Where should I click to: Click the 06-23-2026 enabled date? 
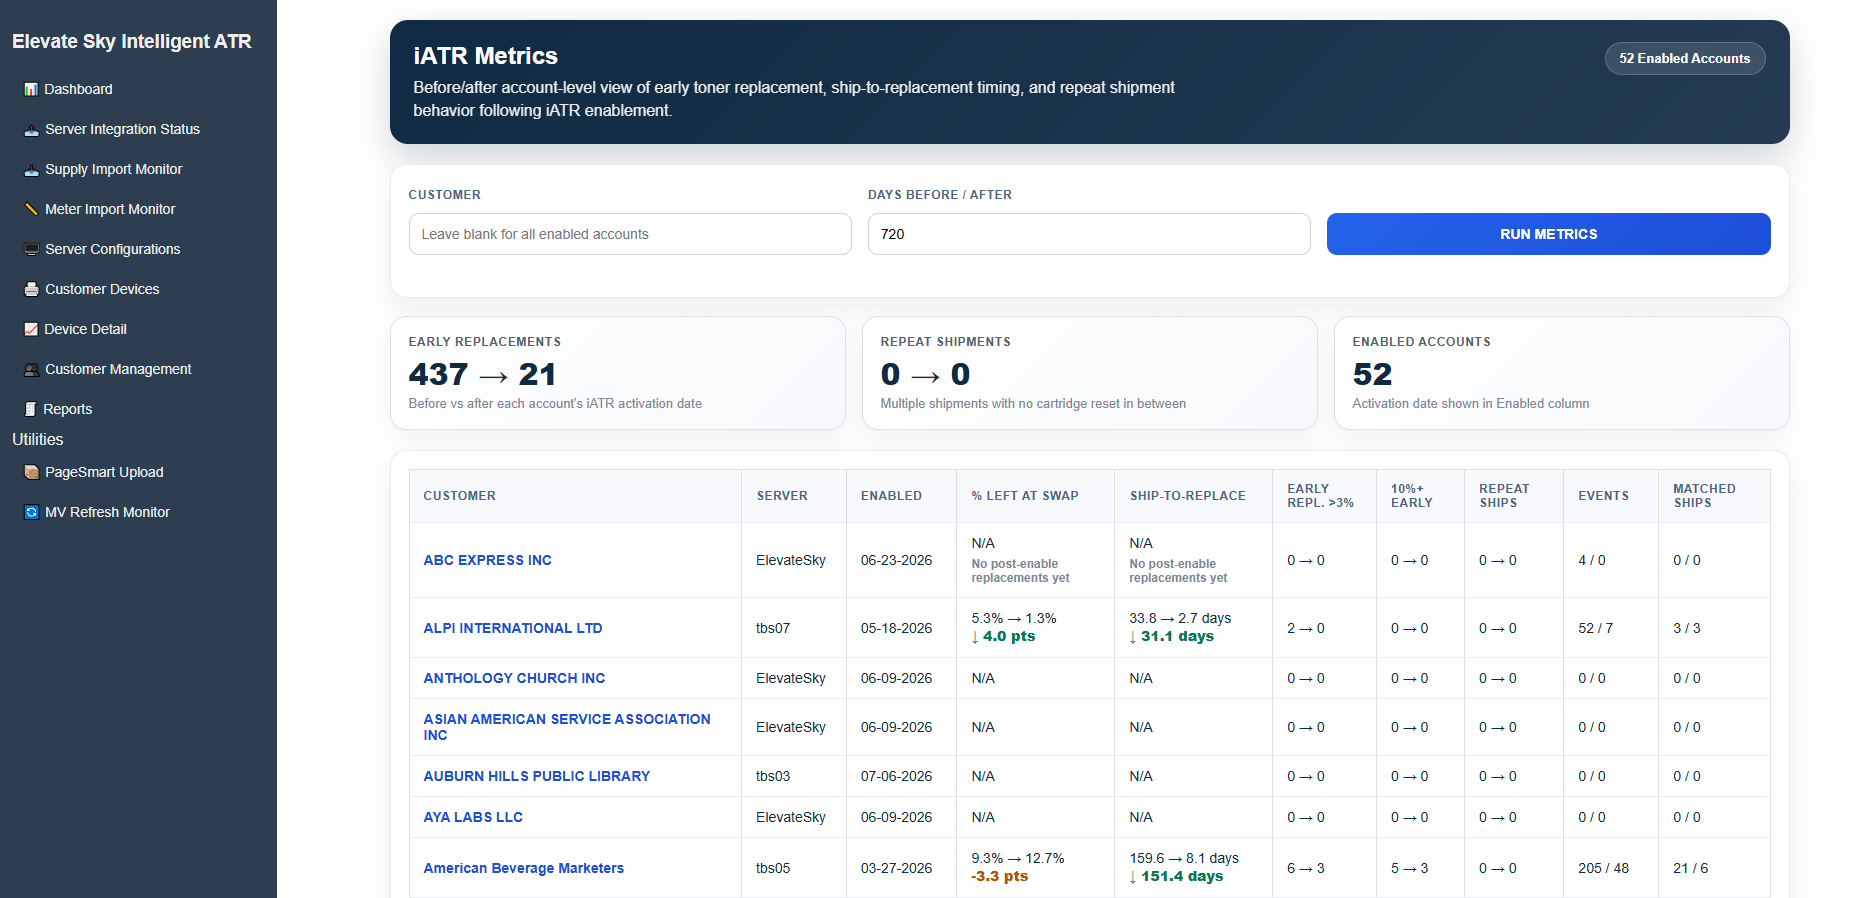(896, 560)
